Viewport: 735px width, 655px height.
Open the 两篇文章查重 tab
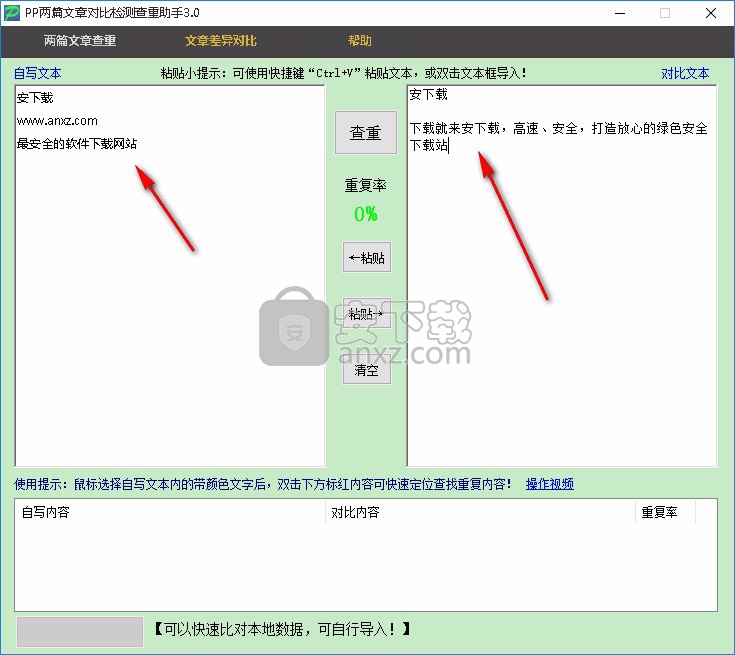pyautogui.click(x=80, y=41)
